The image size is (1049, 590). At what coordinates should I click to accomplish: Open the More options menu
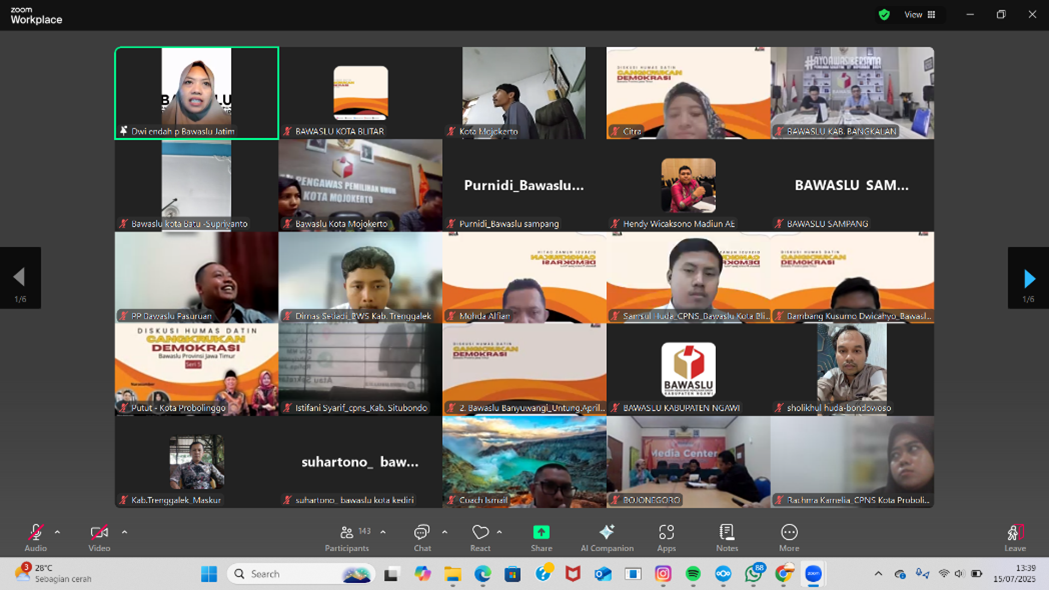coord(789,538)
